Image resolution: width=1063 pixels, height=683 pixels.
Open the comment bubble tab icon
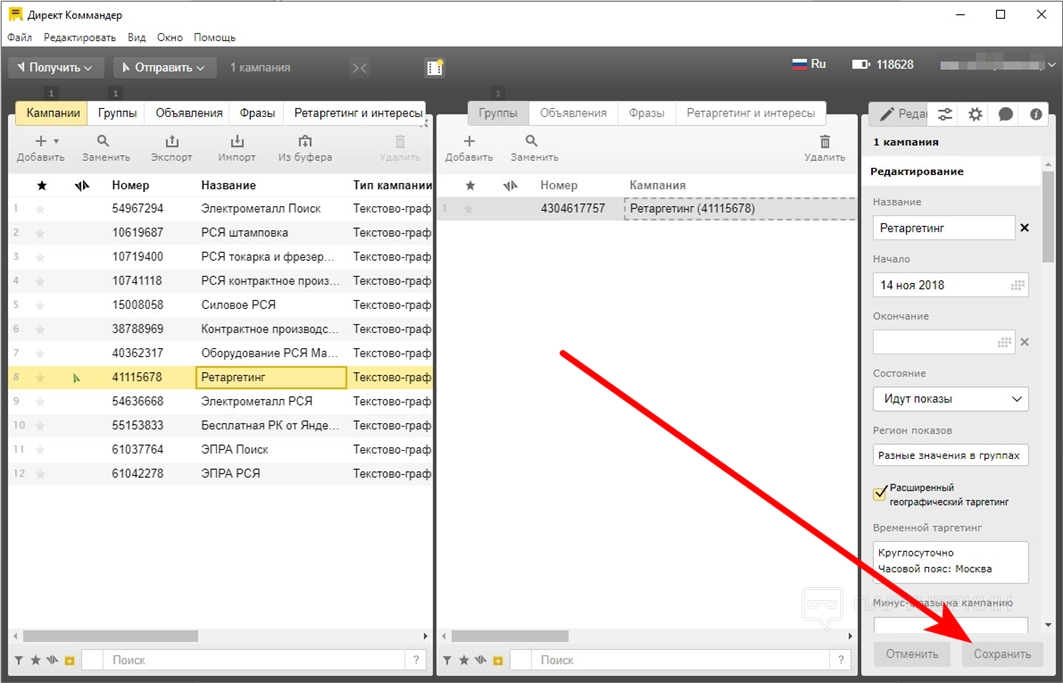1005,114
